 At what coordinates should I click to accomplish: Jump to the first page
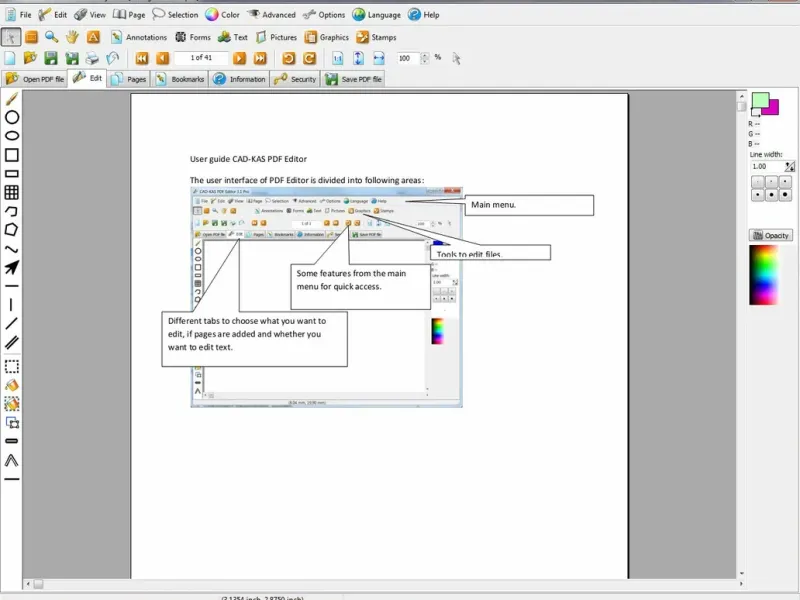(x=142, y=58)
